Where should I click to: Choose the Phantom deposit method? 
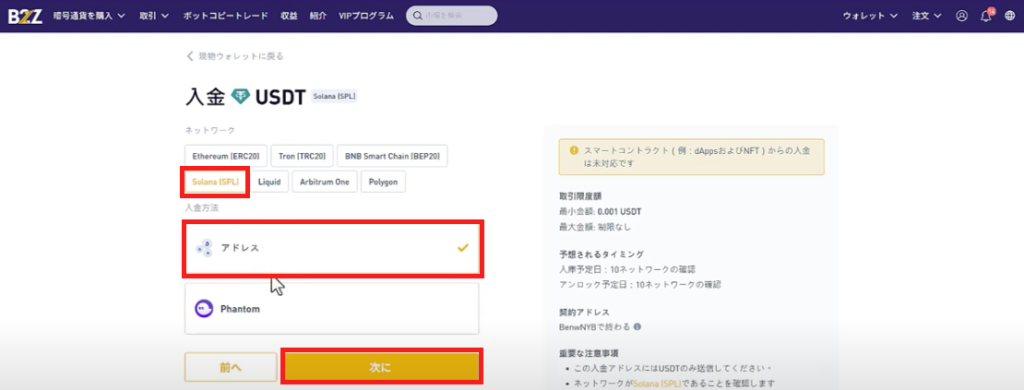point(332,308)
